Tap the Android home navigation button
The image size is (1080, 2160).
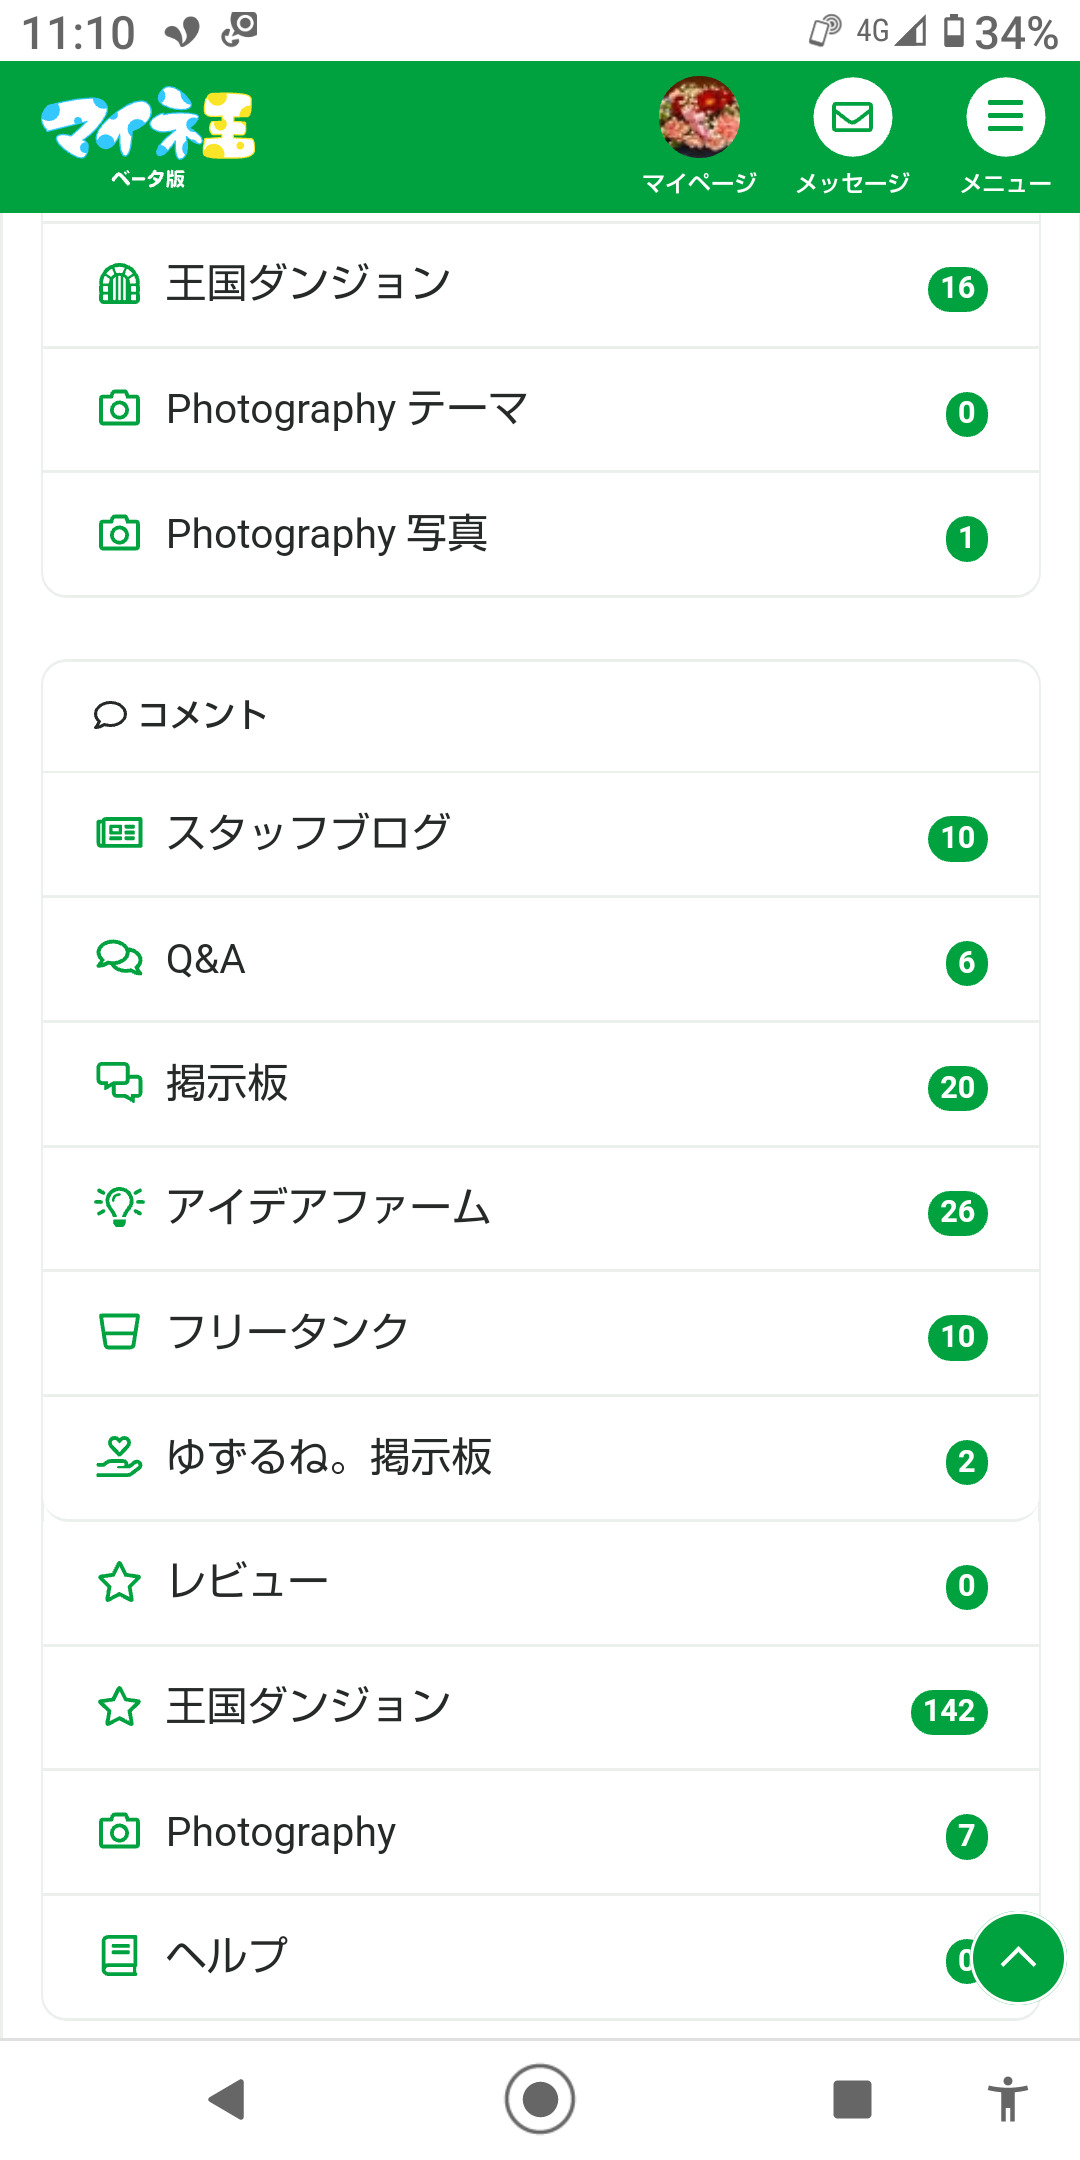[540, 2099]
